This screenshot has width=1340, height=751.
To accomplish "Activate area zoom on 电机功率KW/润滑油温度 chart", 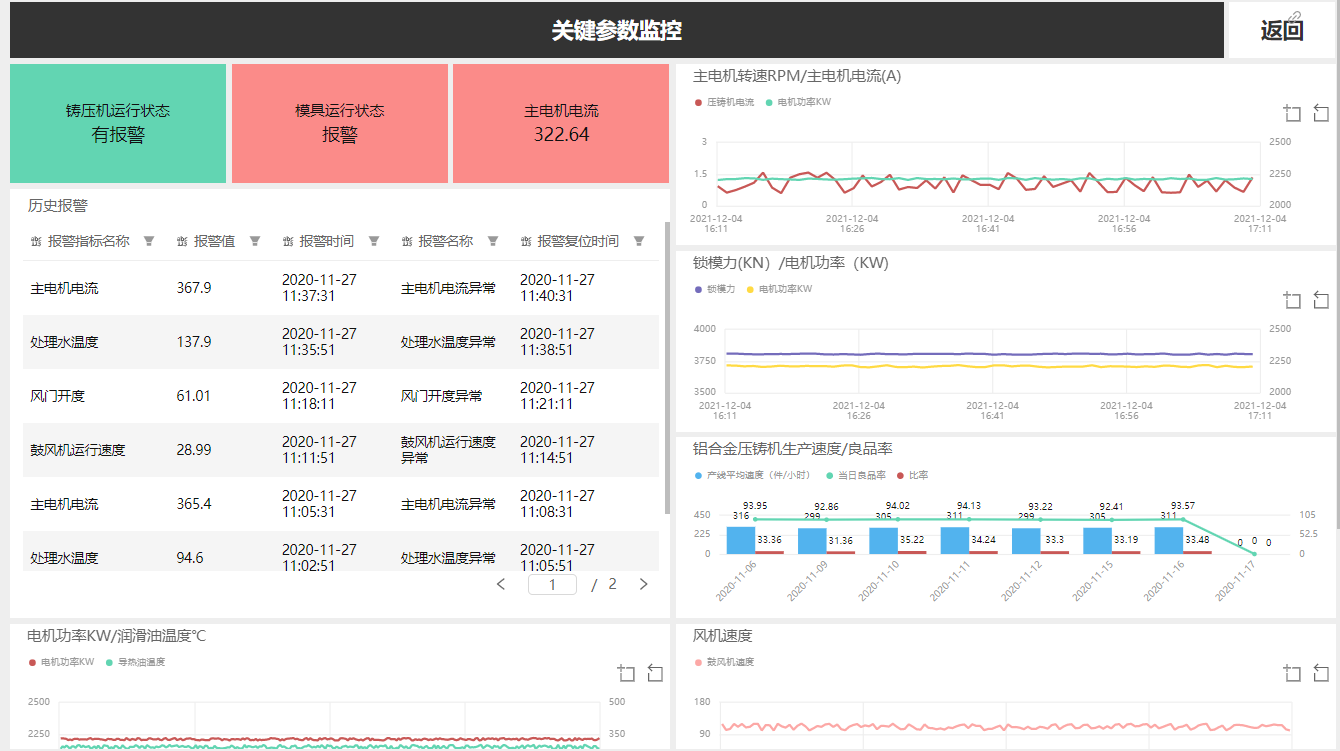I will [x=626, y=673].
